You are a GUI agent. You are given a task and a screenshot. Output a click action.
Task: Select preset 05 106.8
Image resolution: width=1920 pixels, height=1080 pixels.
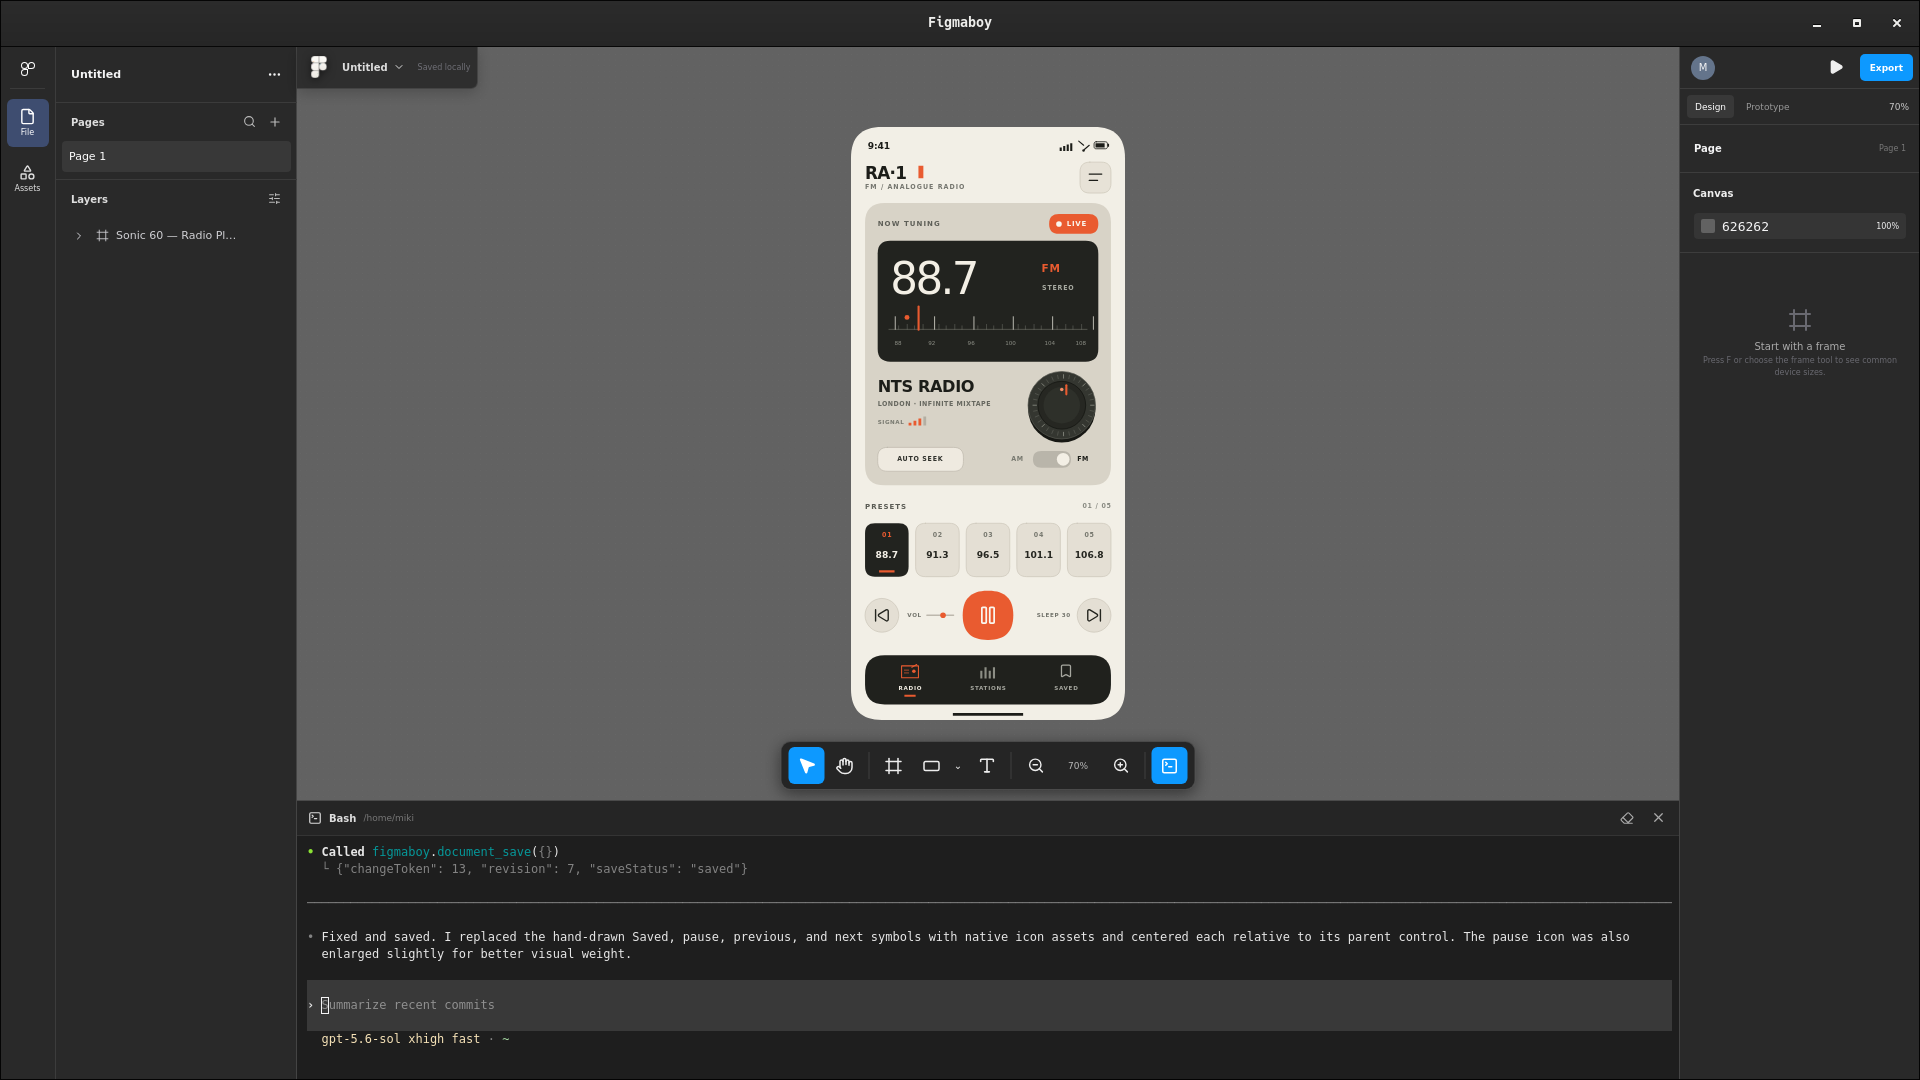coord(1089,550)
